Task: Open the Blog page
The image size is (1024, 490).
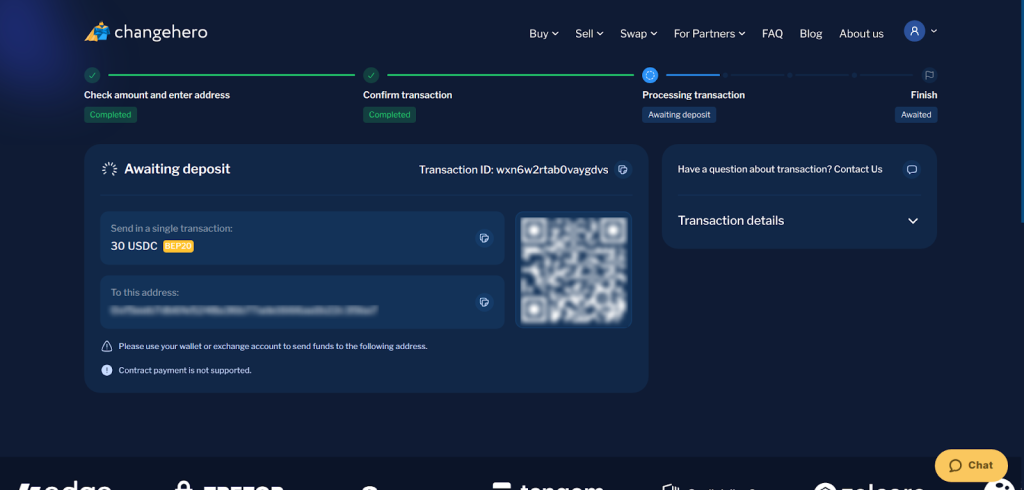Action: coord(811,33)
